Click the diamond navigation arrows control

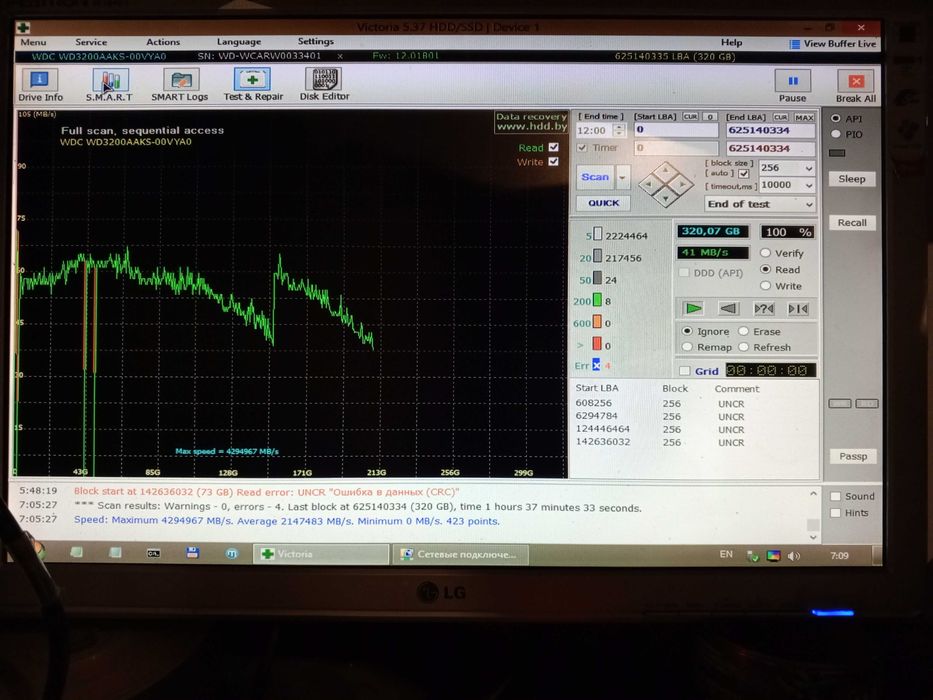[666, 185]
